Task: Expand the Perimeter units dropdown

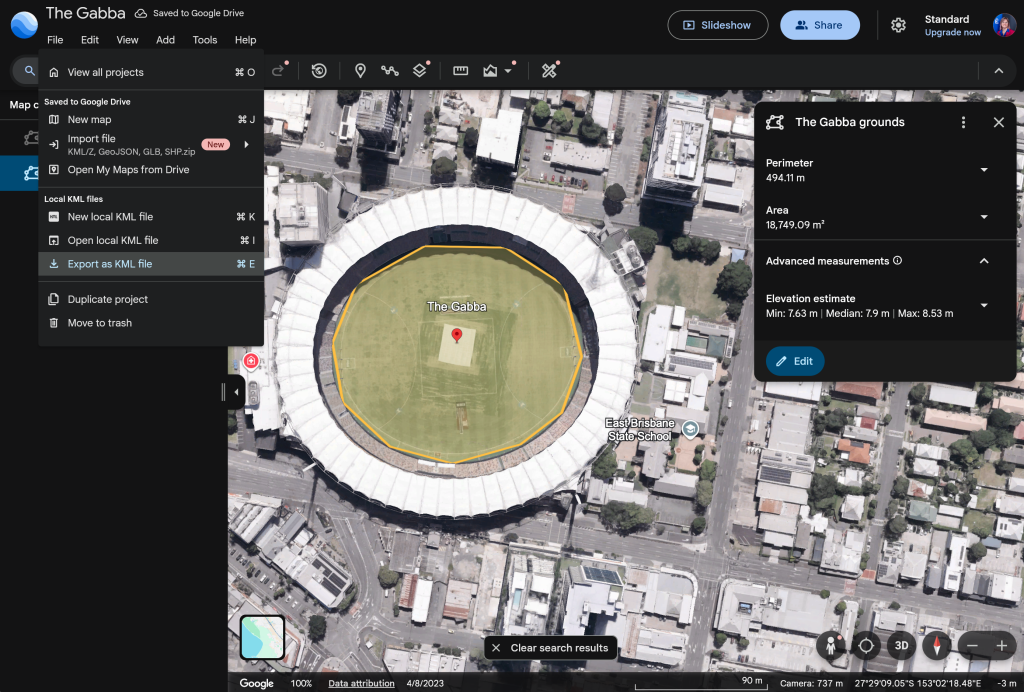Action: pyautogui.click(x=983, y=170)
